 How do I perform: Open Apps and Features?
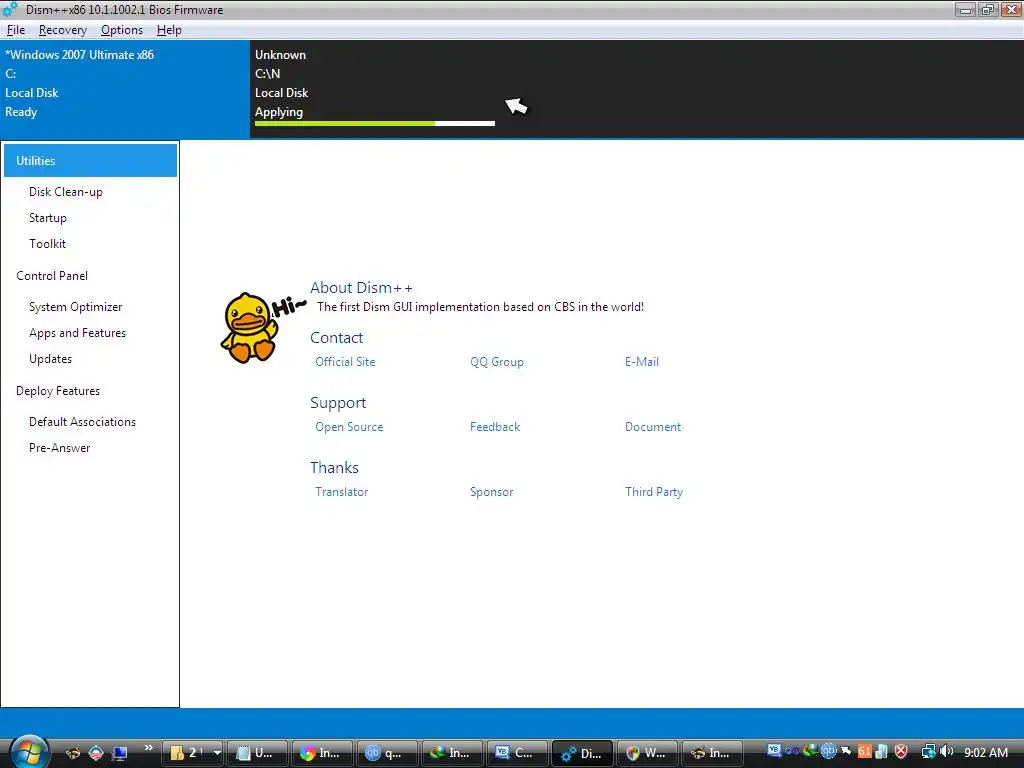coord(78,333)
